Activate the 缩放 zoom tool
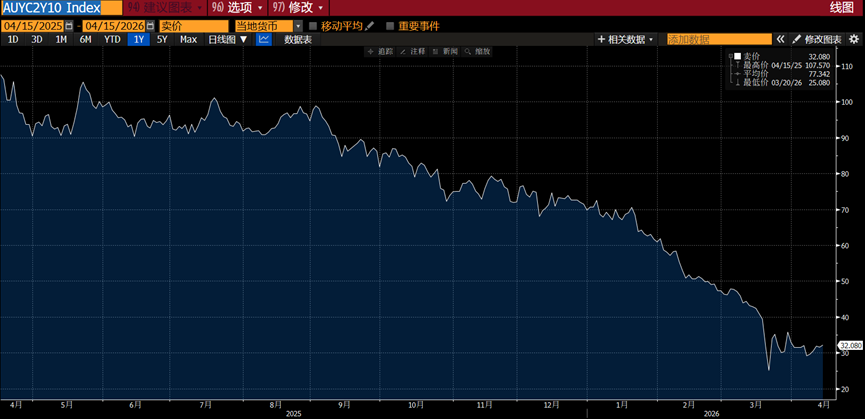865x419 pixels. point(478,51)
